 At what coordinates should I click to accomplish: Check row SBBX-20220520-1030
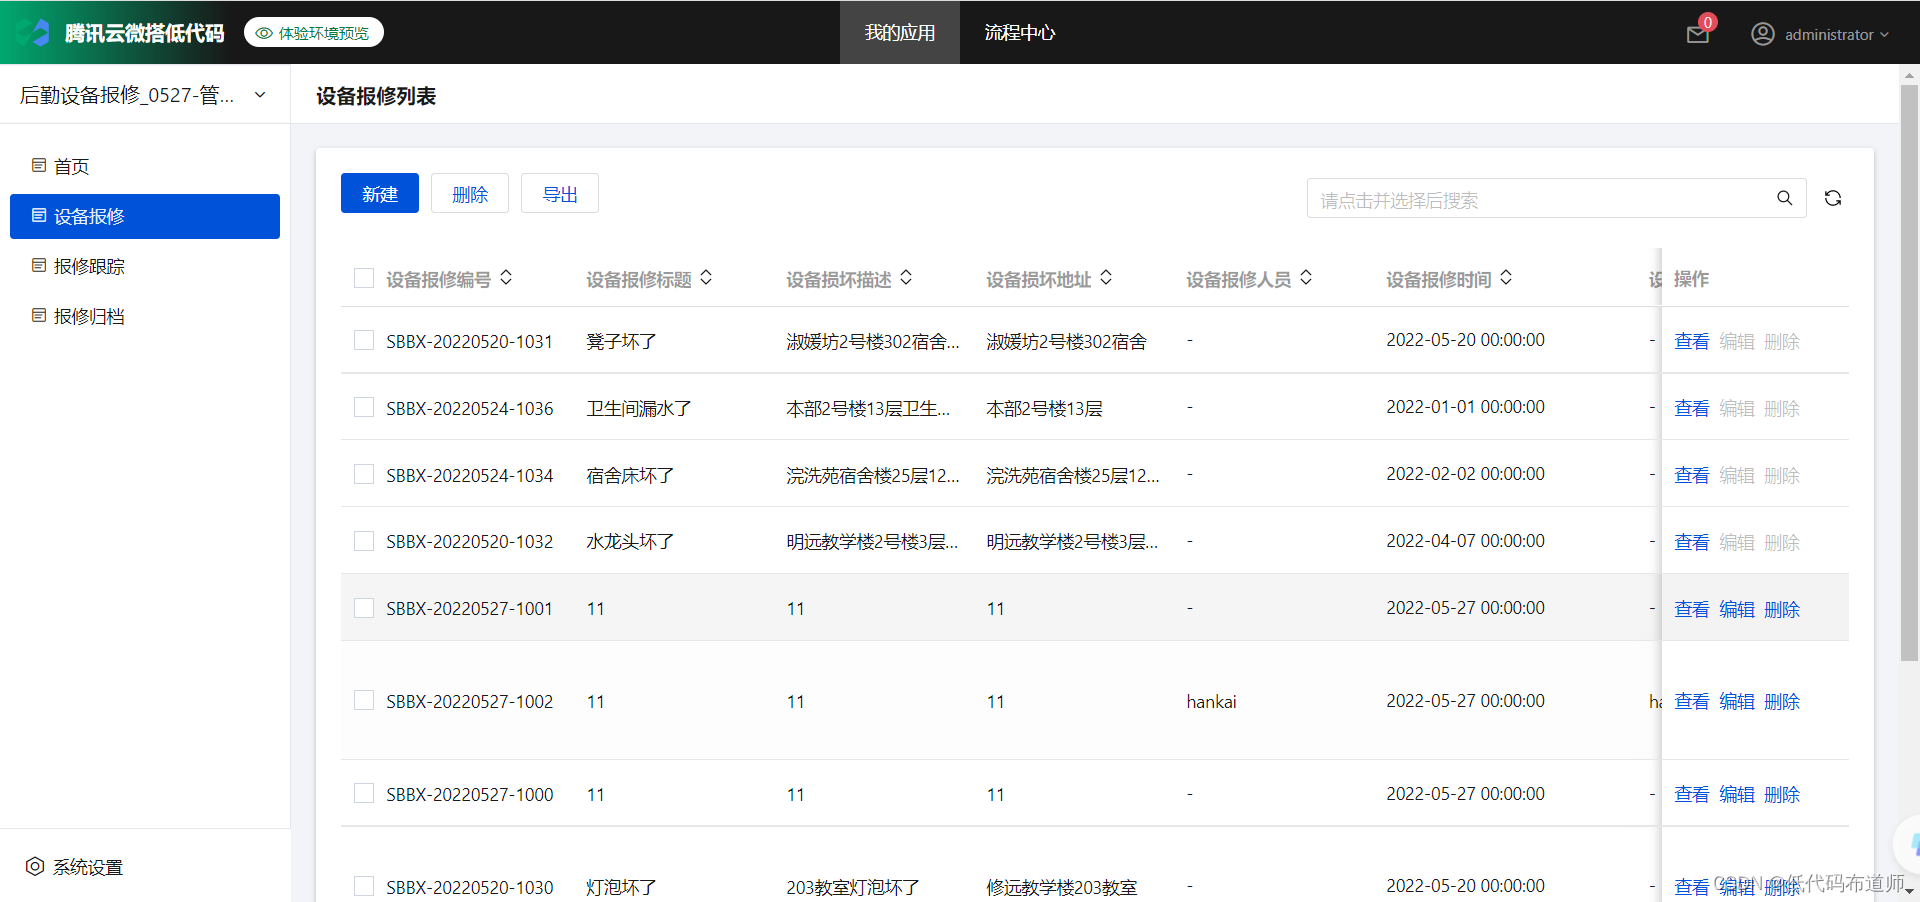364,886
